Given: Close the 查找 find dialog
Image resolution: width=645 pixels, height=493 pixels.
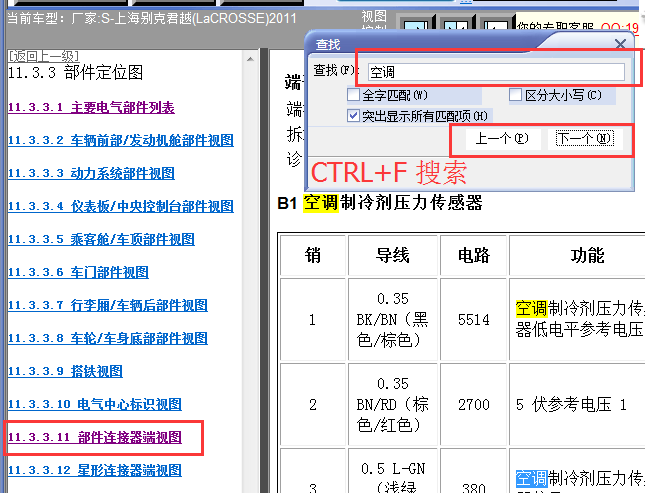Looking at the screenshot, I should click(x=620, y=44).
